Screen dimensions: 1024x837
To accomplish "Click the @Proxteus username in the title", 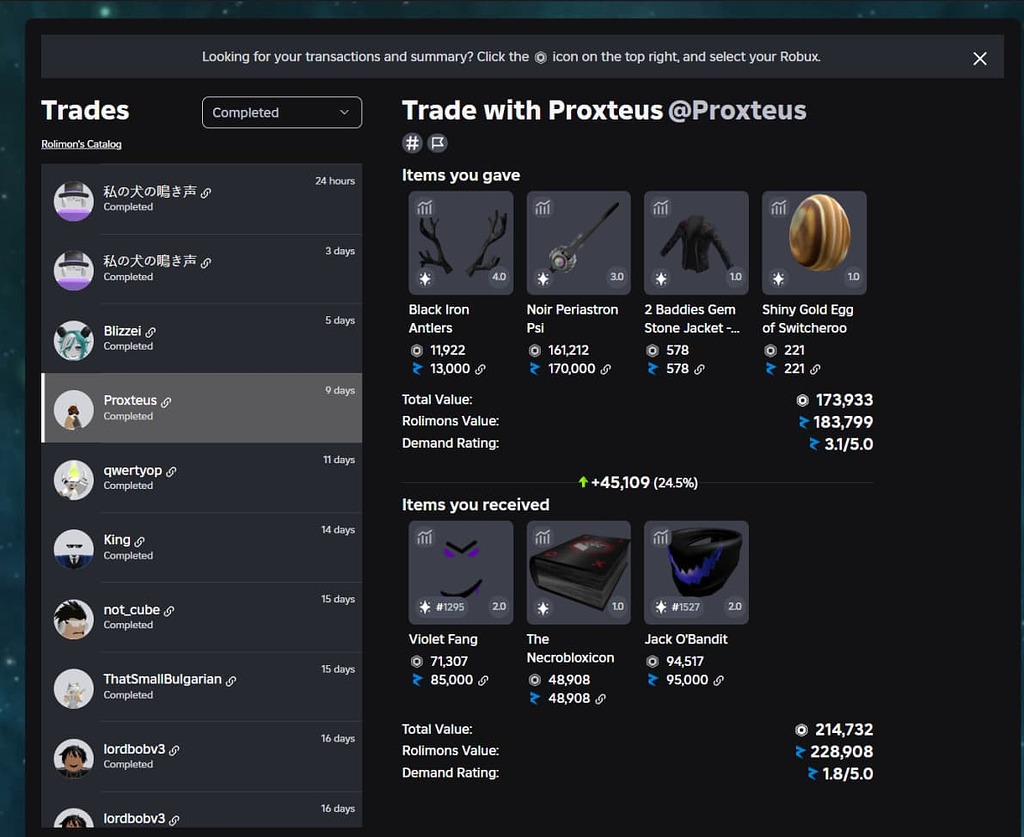I will pos(737,110).
